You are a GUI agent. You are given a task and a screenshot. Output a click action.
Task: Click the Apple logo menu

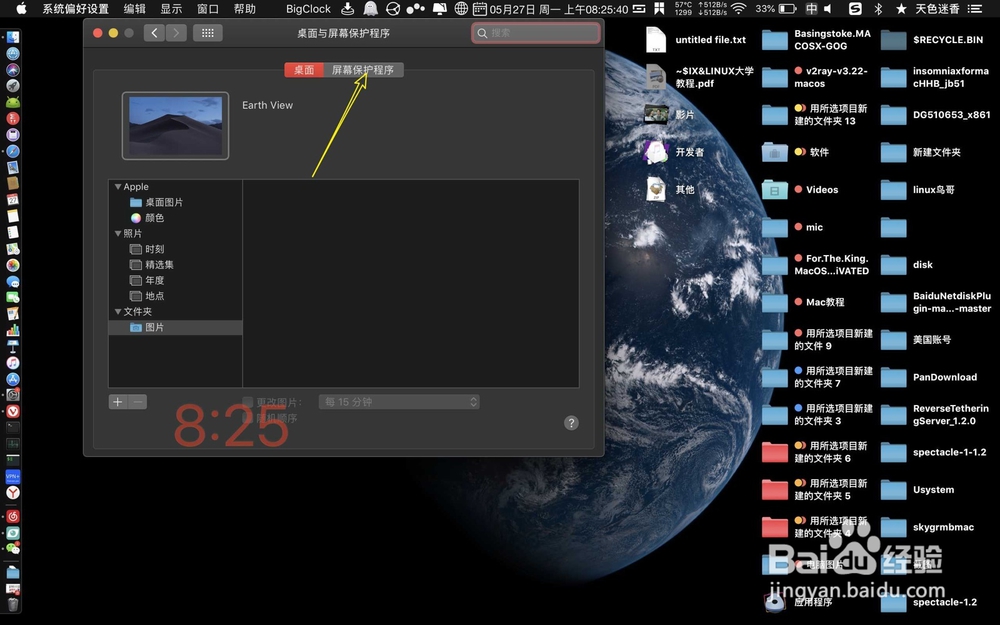[x=21, y=8]
